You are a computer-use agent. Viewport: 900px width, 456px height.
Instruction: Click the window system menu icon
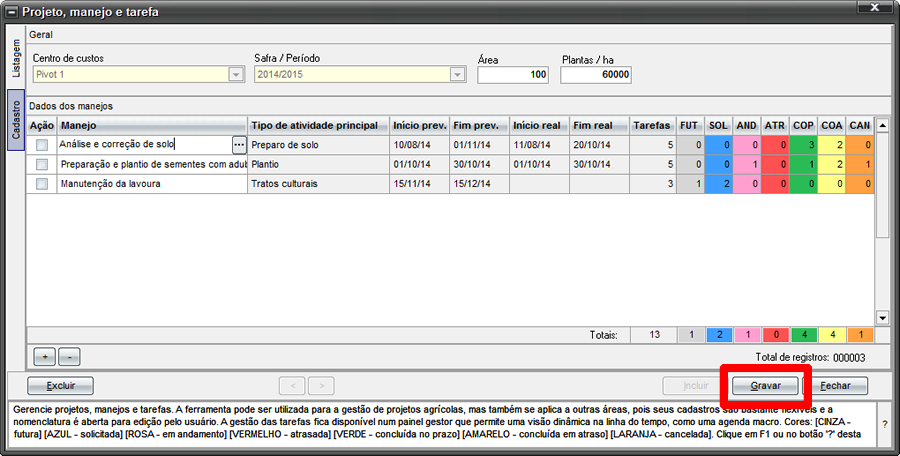11,12
